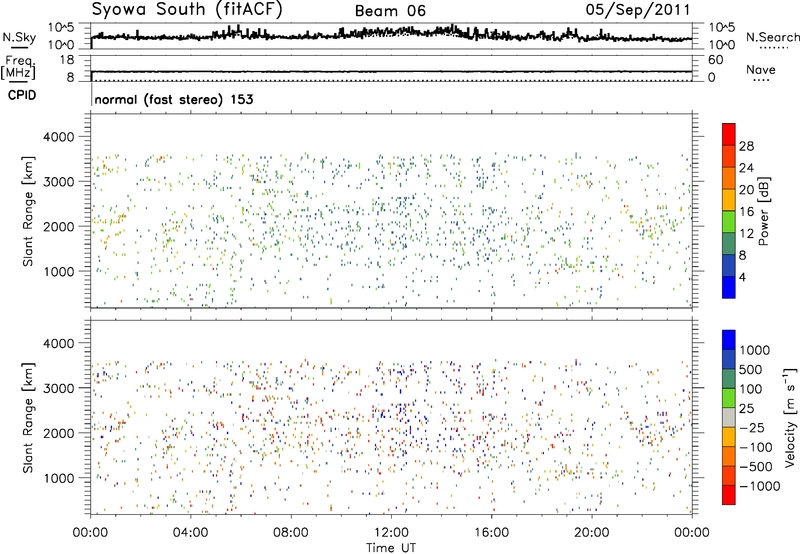
Task: Click the "N.Search" legend label
Action: coord(772,37)
